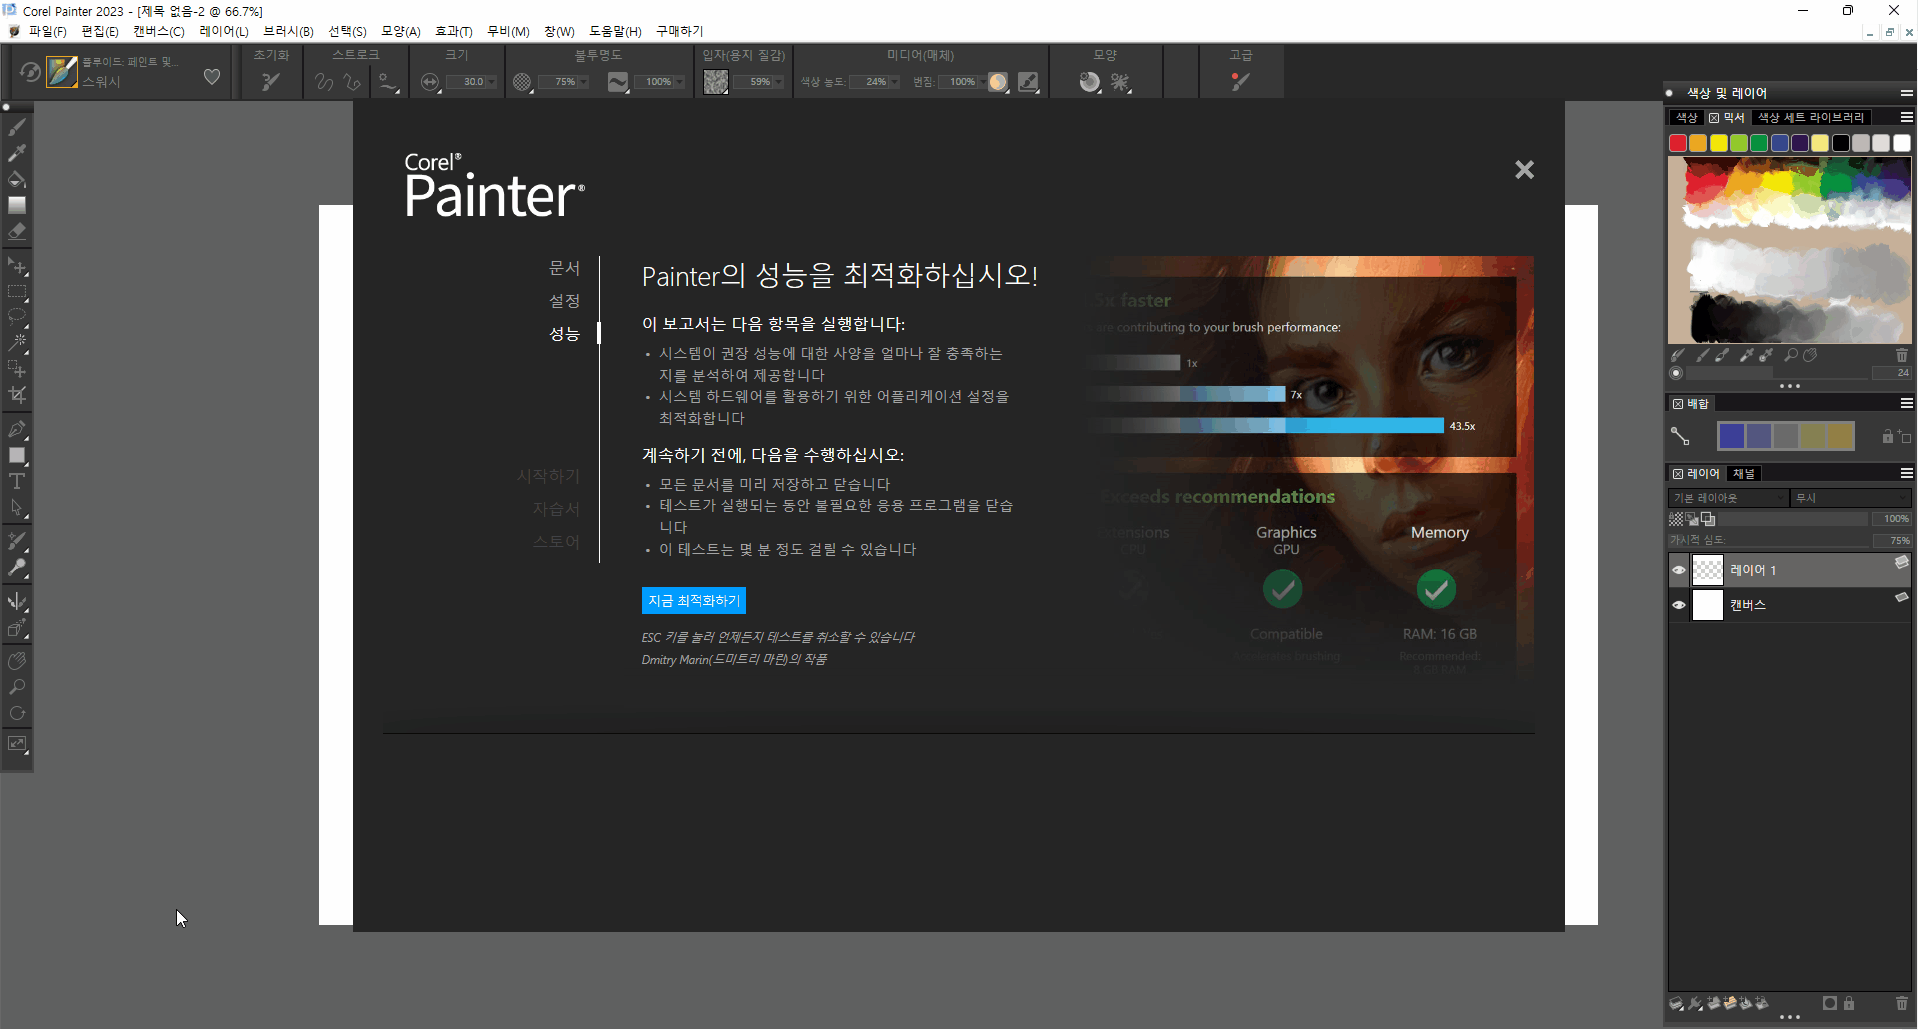Click the brush reset icon under 초기화

[271, 82]
